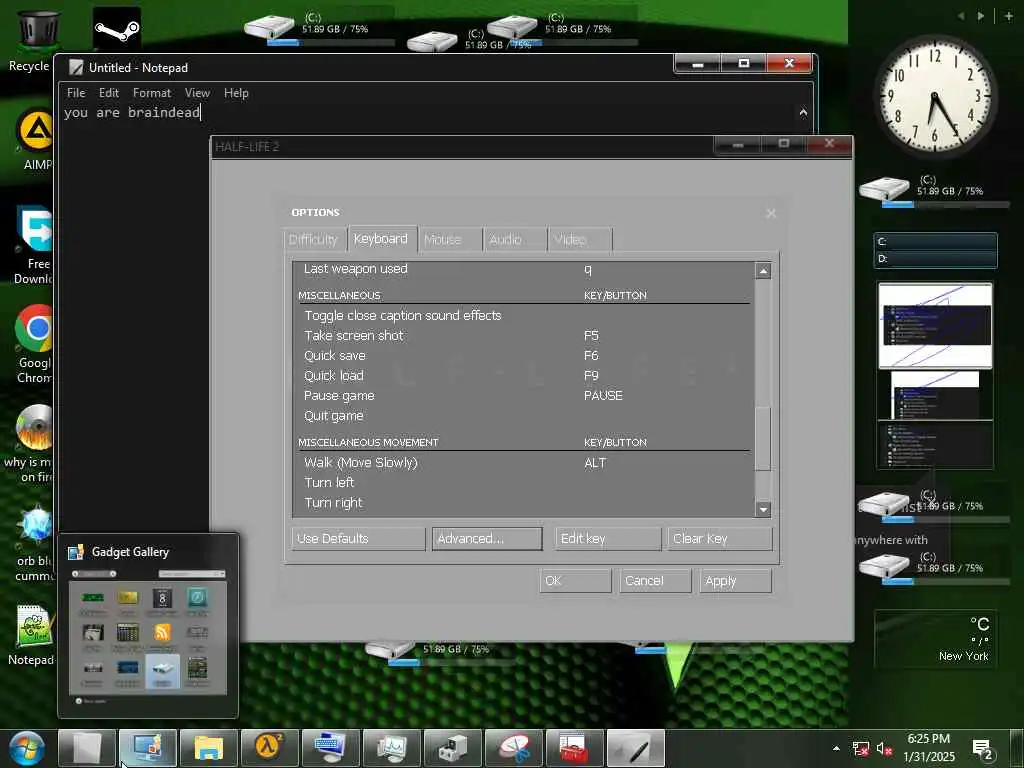The height and width of the screenshot is (768, 1024).
Task: Select the blank document taskbar button
Action: coord(87,748)
